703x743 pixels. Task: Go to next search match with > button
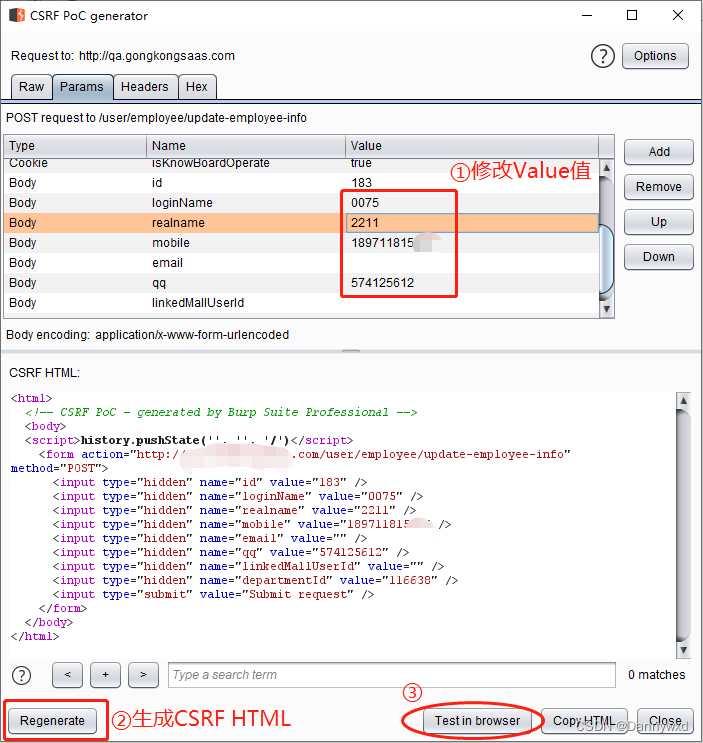click(143, 675)
